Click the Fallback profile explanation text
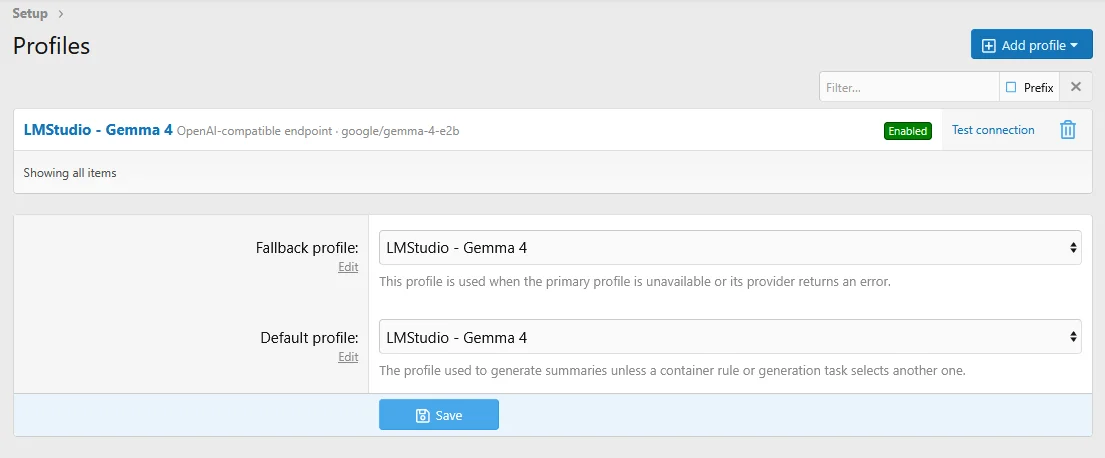Viewport: 1105px width, 458px height. pos(635,282)
